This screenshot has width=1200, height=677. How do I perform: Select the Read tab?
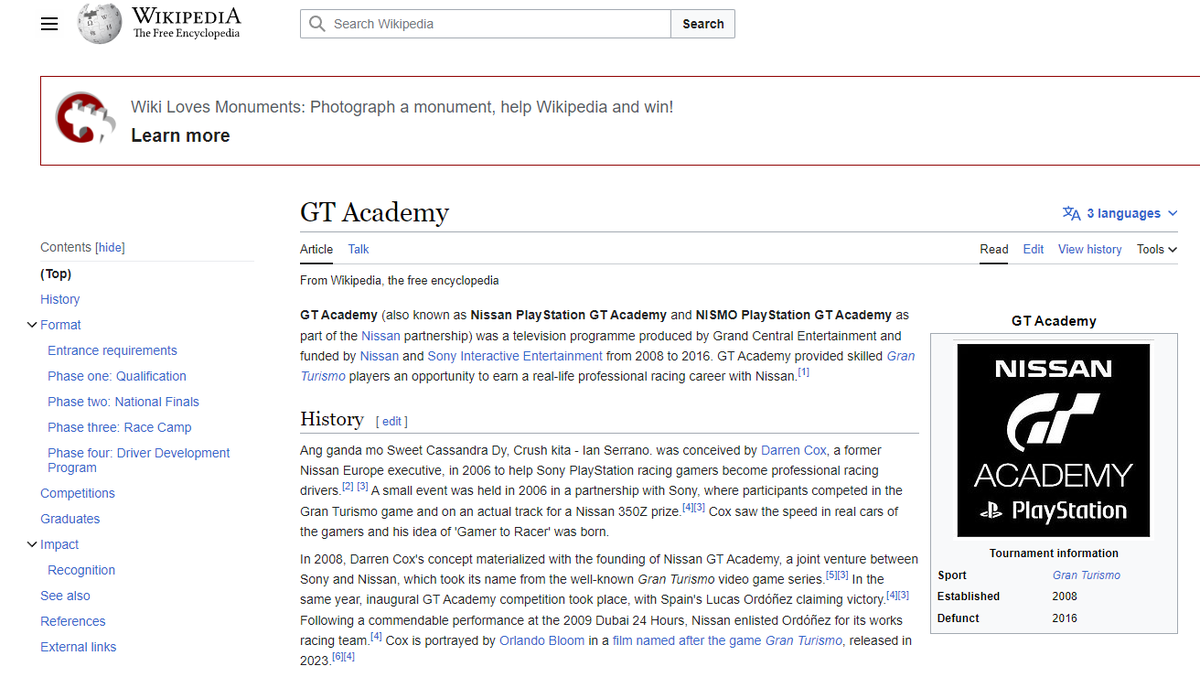(x=994, y=249)
